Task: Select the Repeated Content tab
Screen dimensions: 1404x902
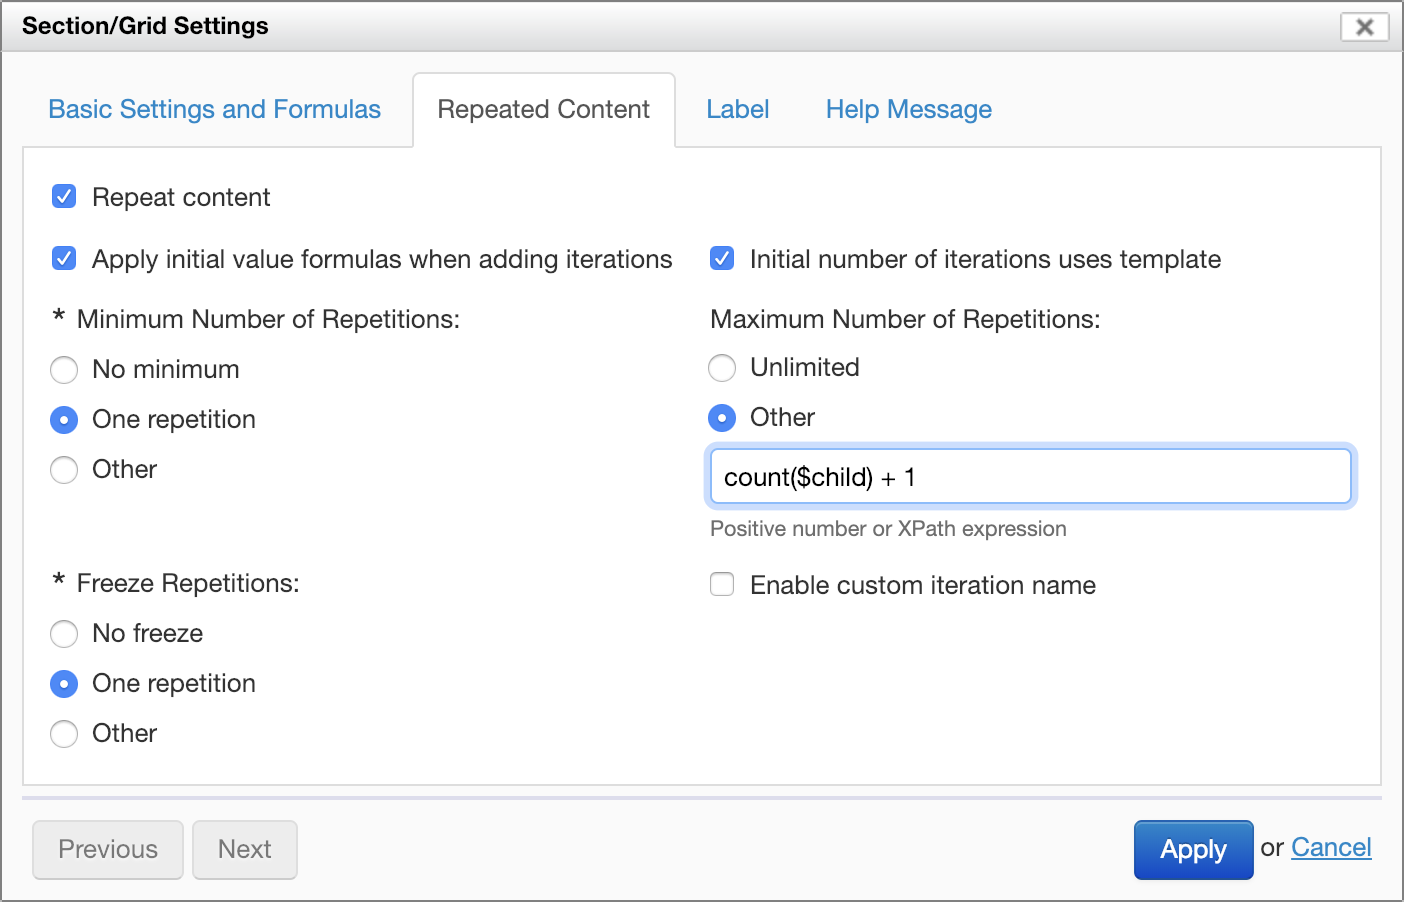Action: click(543, 109)
